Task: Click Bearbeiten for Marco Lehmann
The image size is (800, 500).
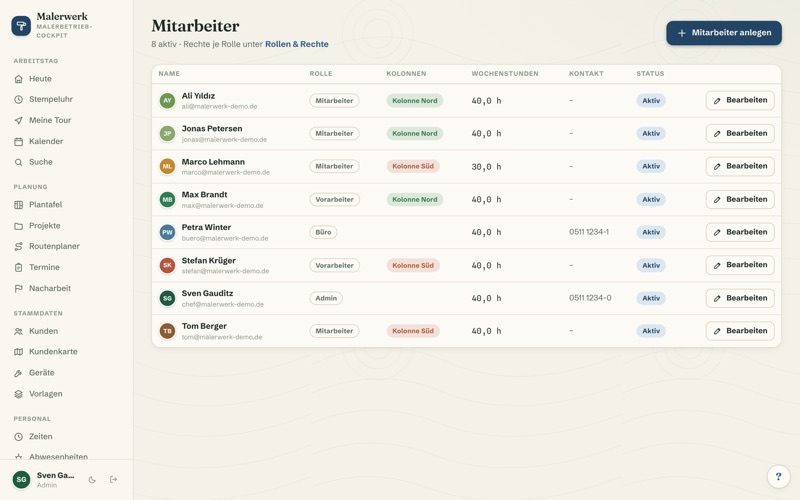Action: [740, 166]
